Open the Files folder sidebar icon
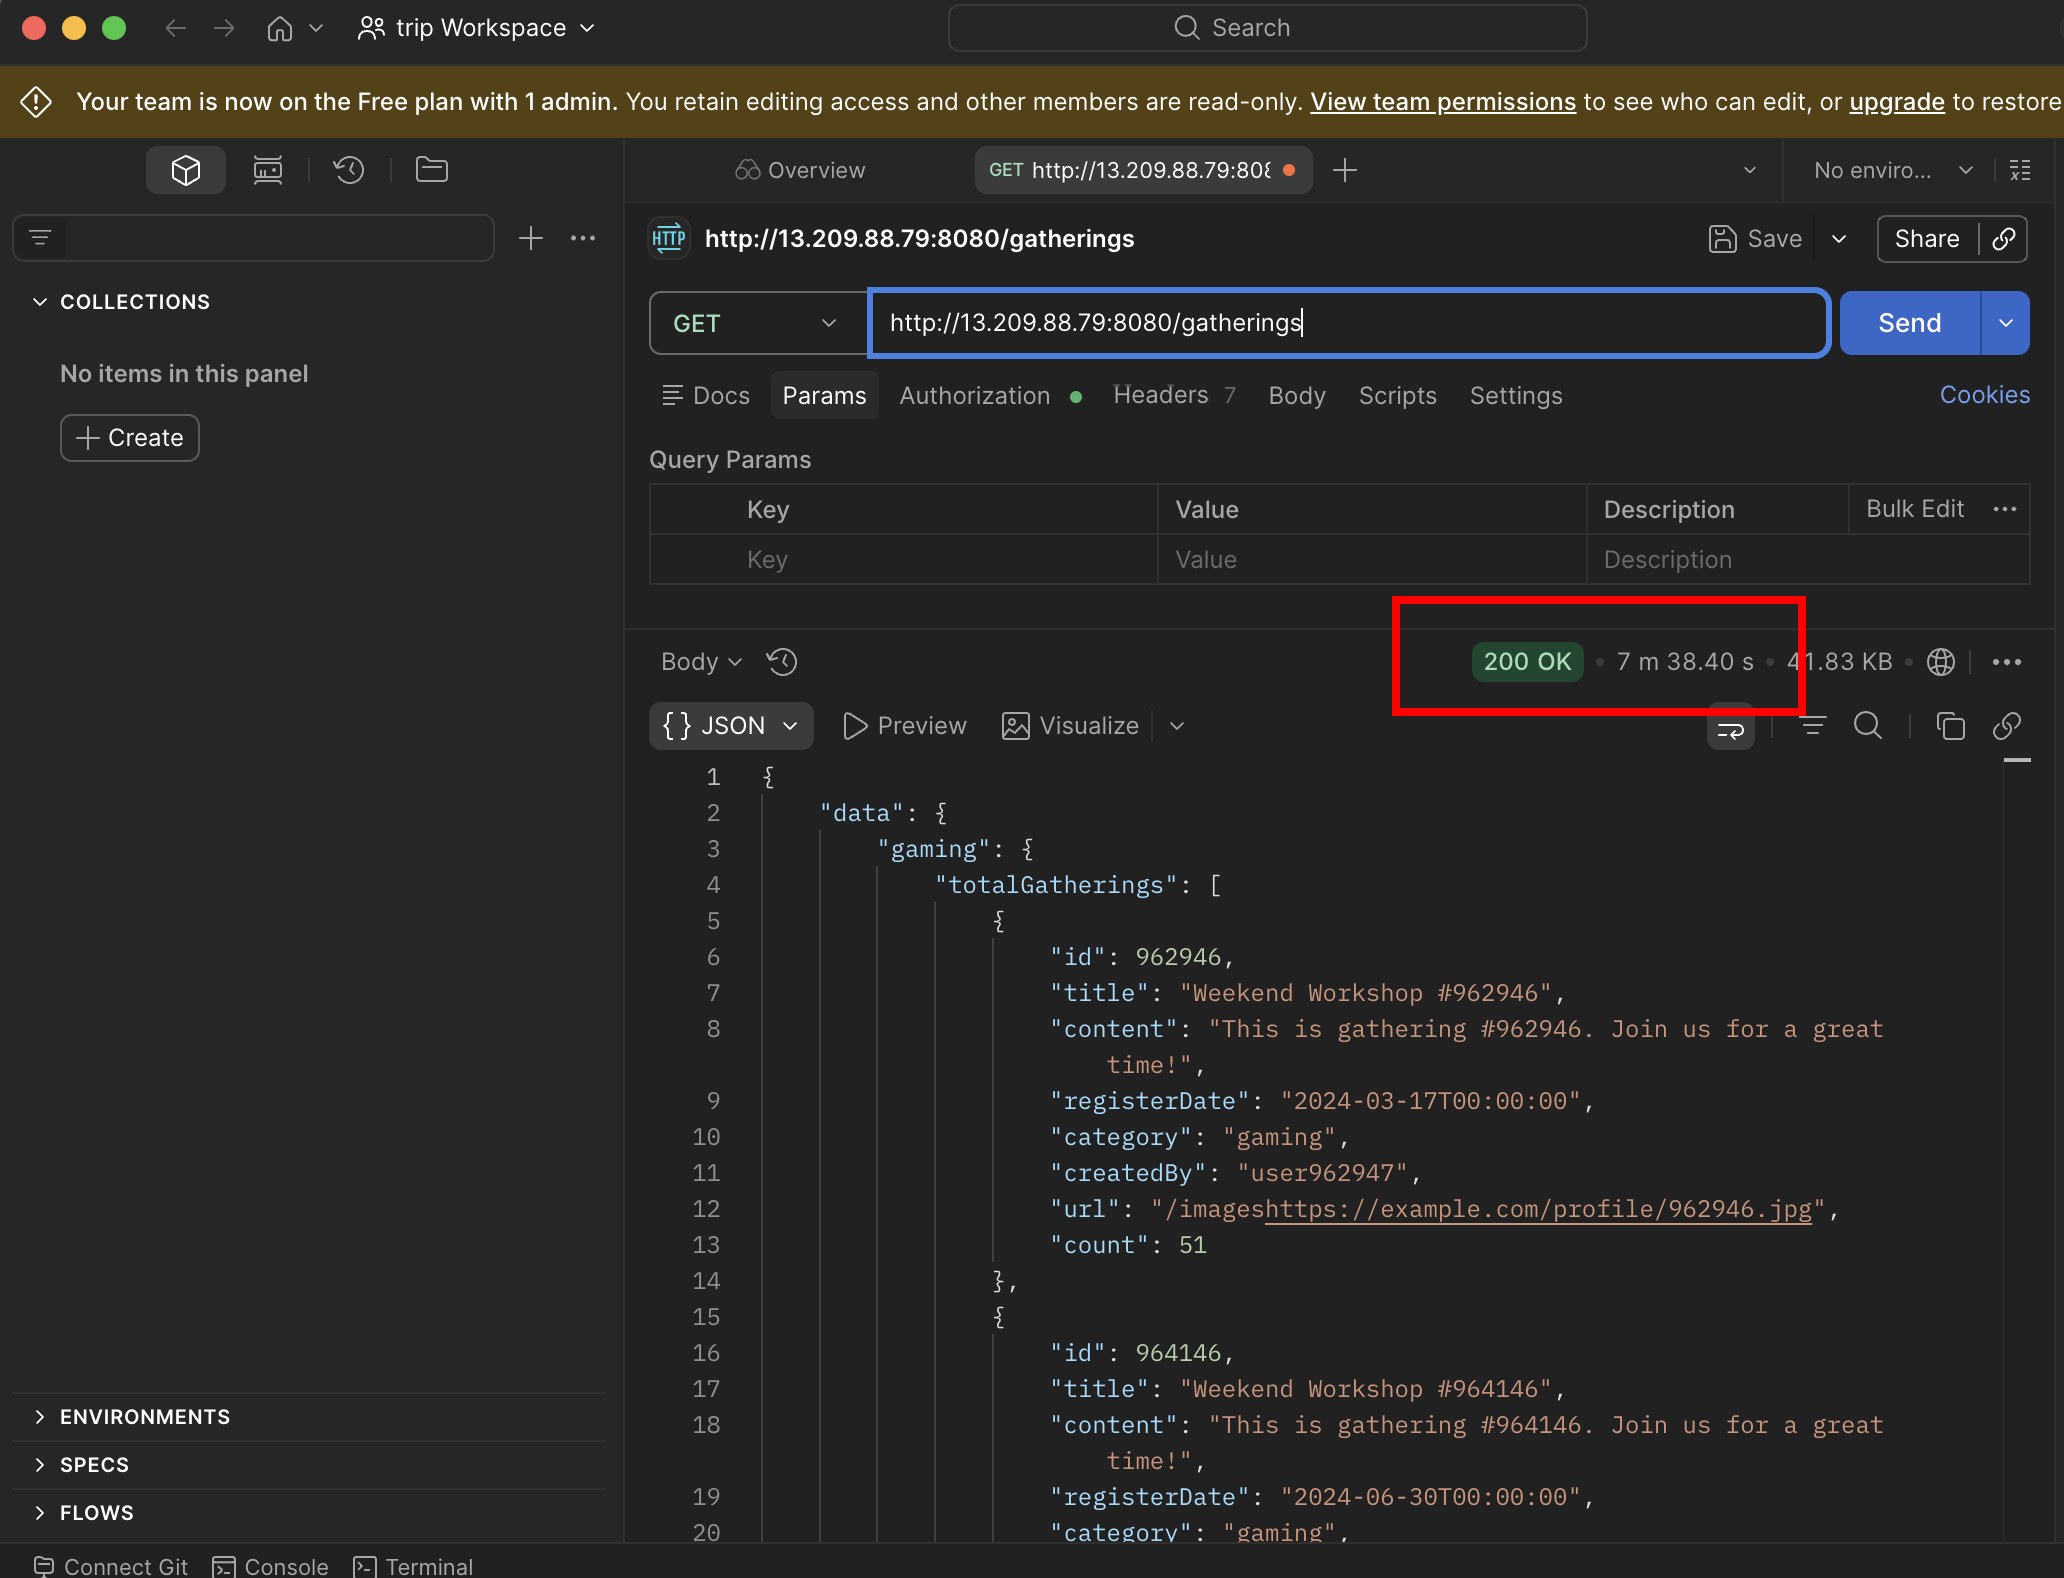This screenshot has height=1578, width=2064. pyautogui.click(x=432, y=170)
